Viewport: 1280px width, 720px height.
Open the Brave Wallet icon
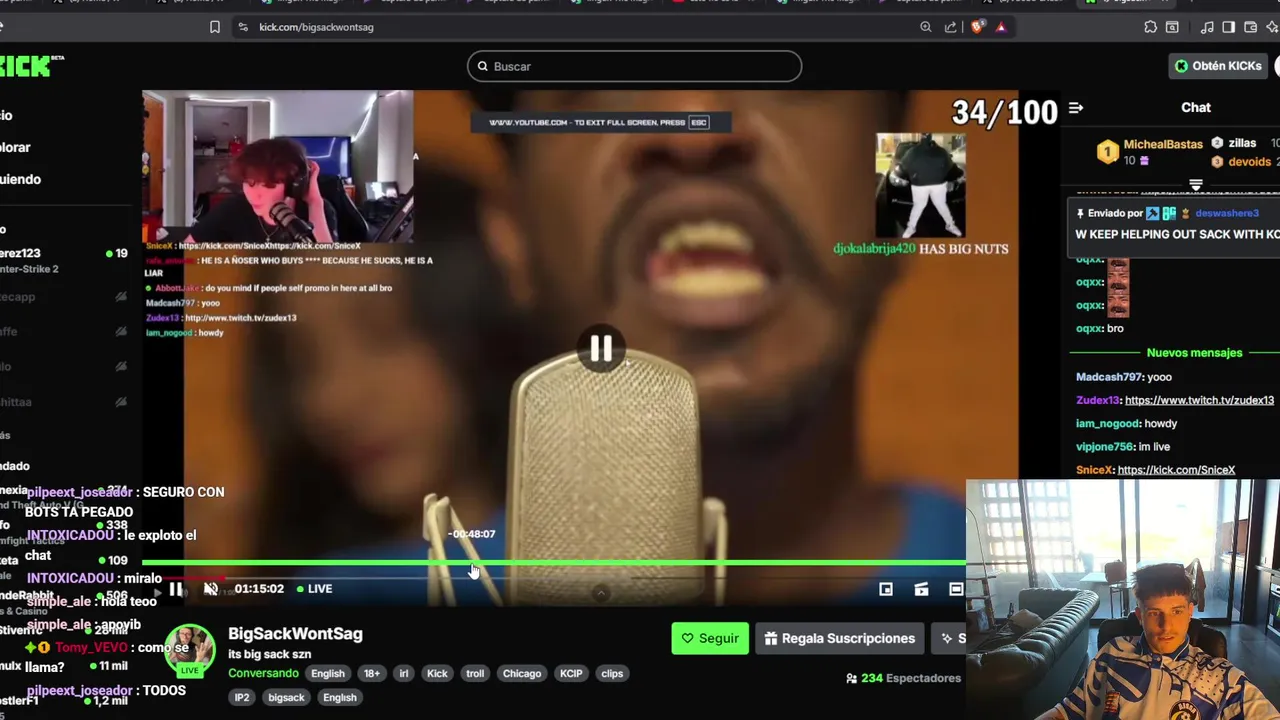1248,27
